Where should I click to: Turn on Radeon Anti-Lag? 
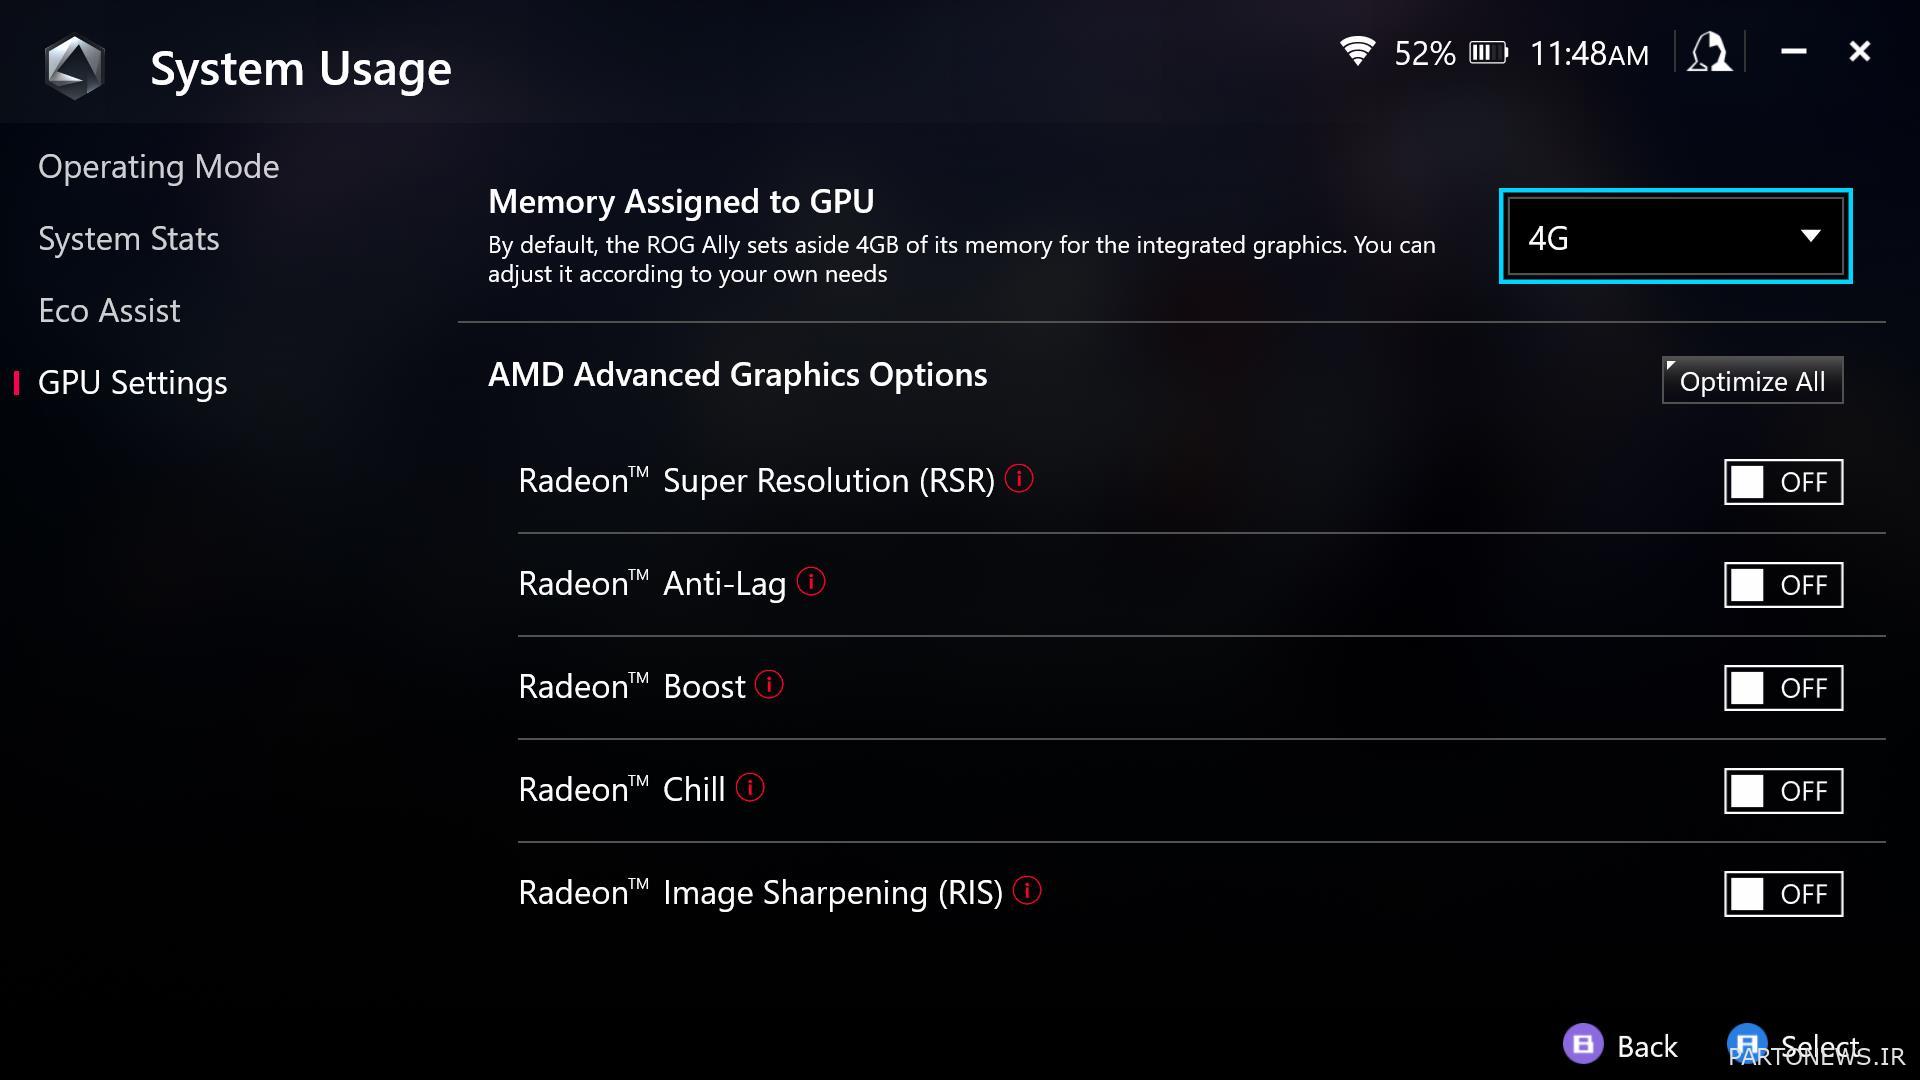point(1782,584)
